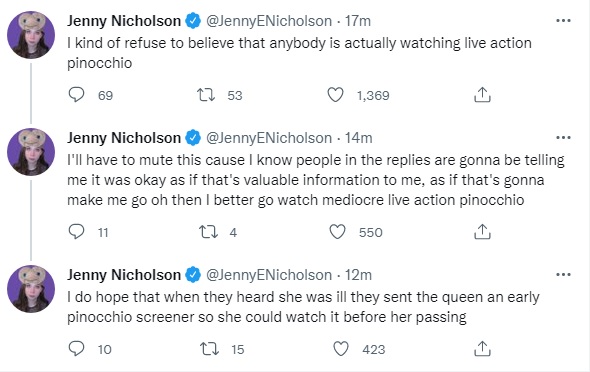Like the tweet with 423 likes

coord(341,349)
